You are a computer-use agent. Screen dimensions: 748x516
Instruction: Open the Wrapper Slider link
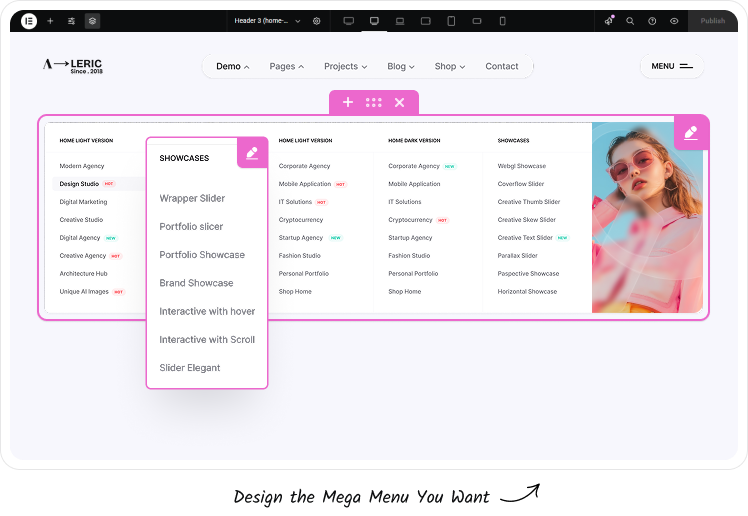pyautogui.click(x=192, y=198)
